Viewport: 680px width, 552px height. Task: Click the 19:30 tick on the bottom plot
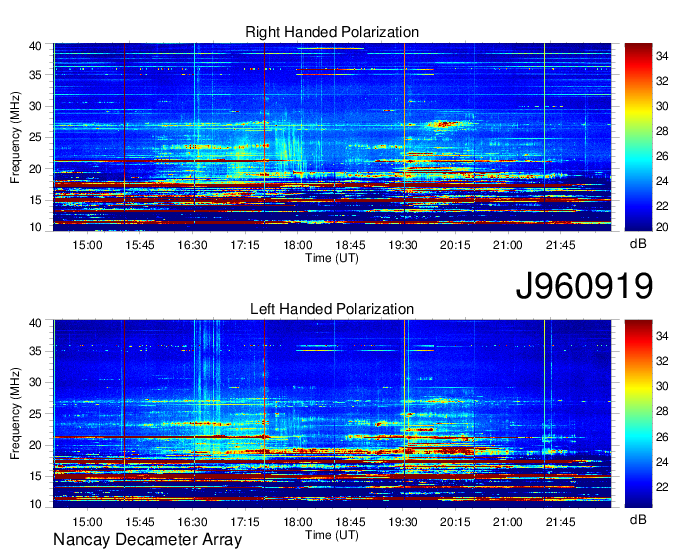pos(402,522)
